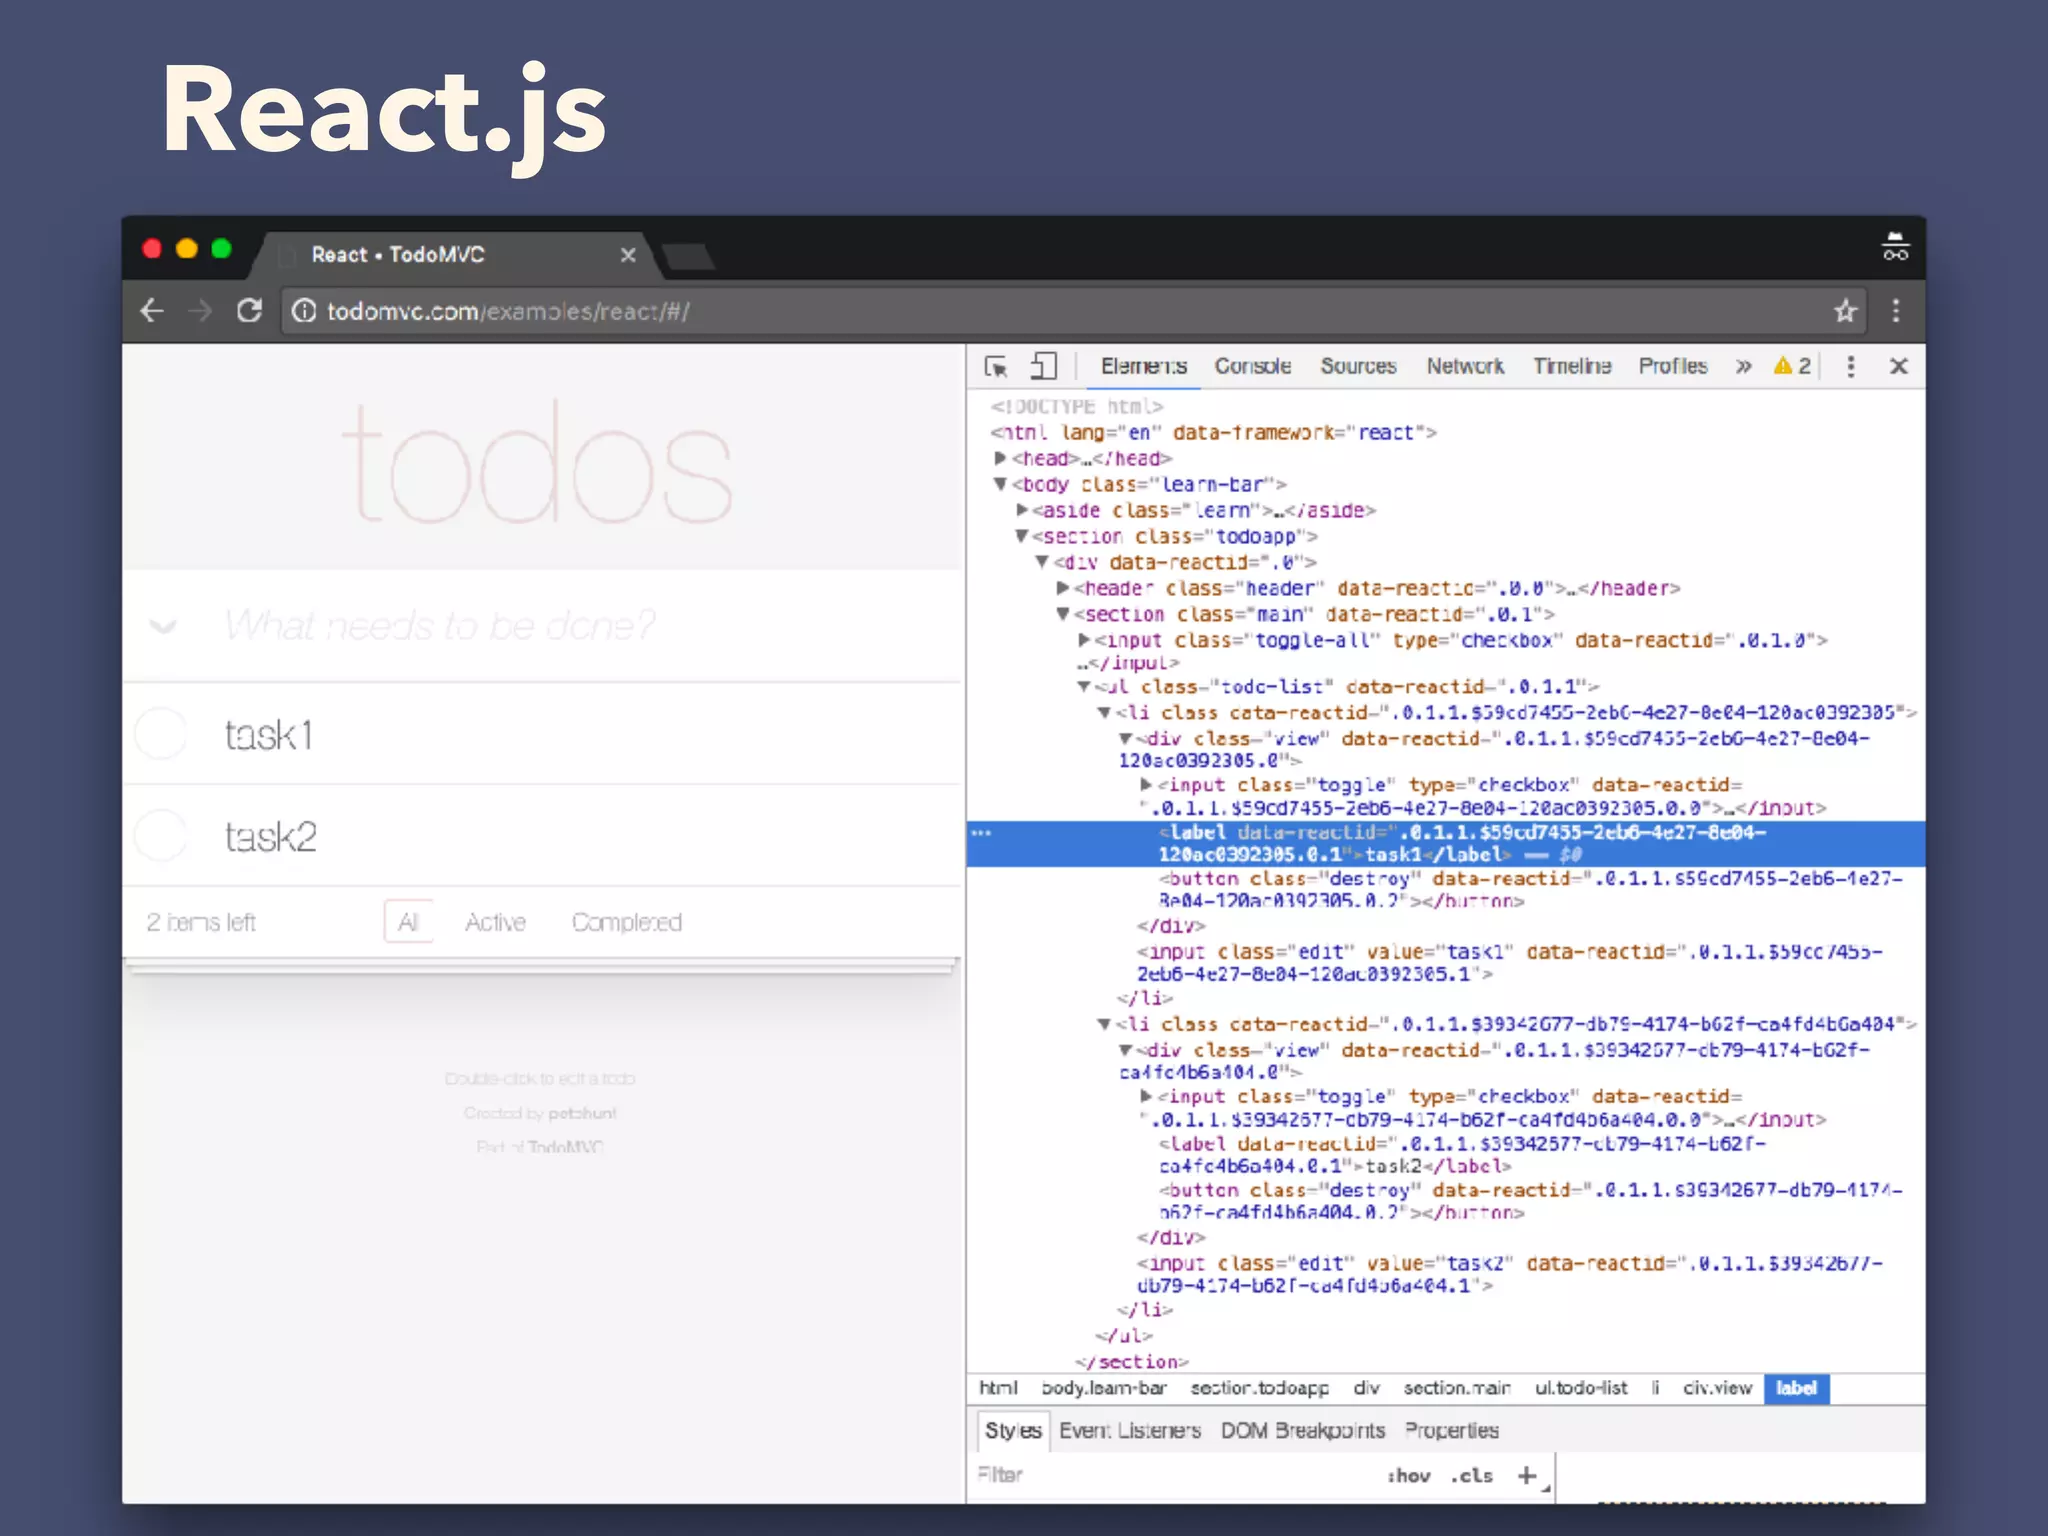Bookmark the page with the star icon

tap(1845, 311)
